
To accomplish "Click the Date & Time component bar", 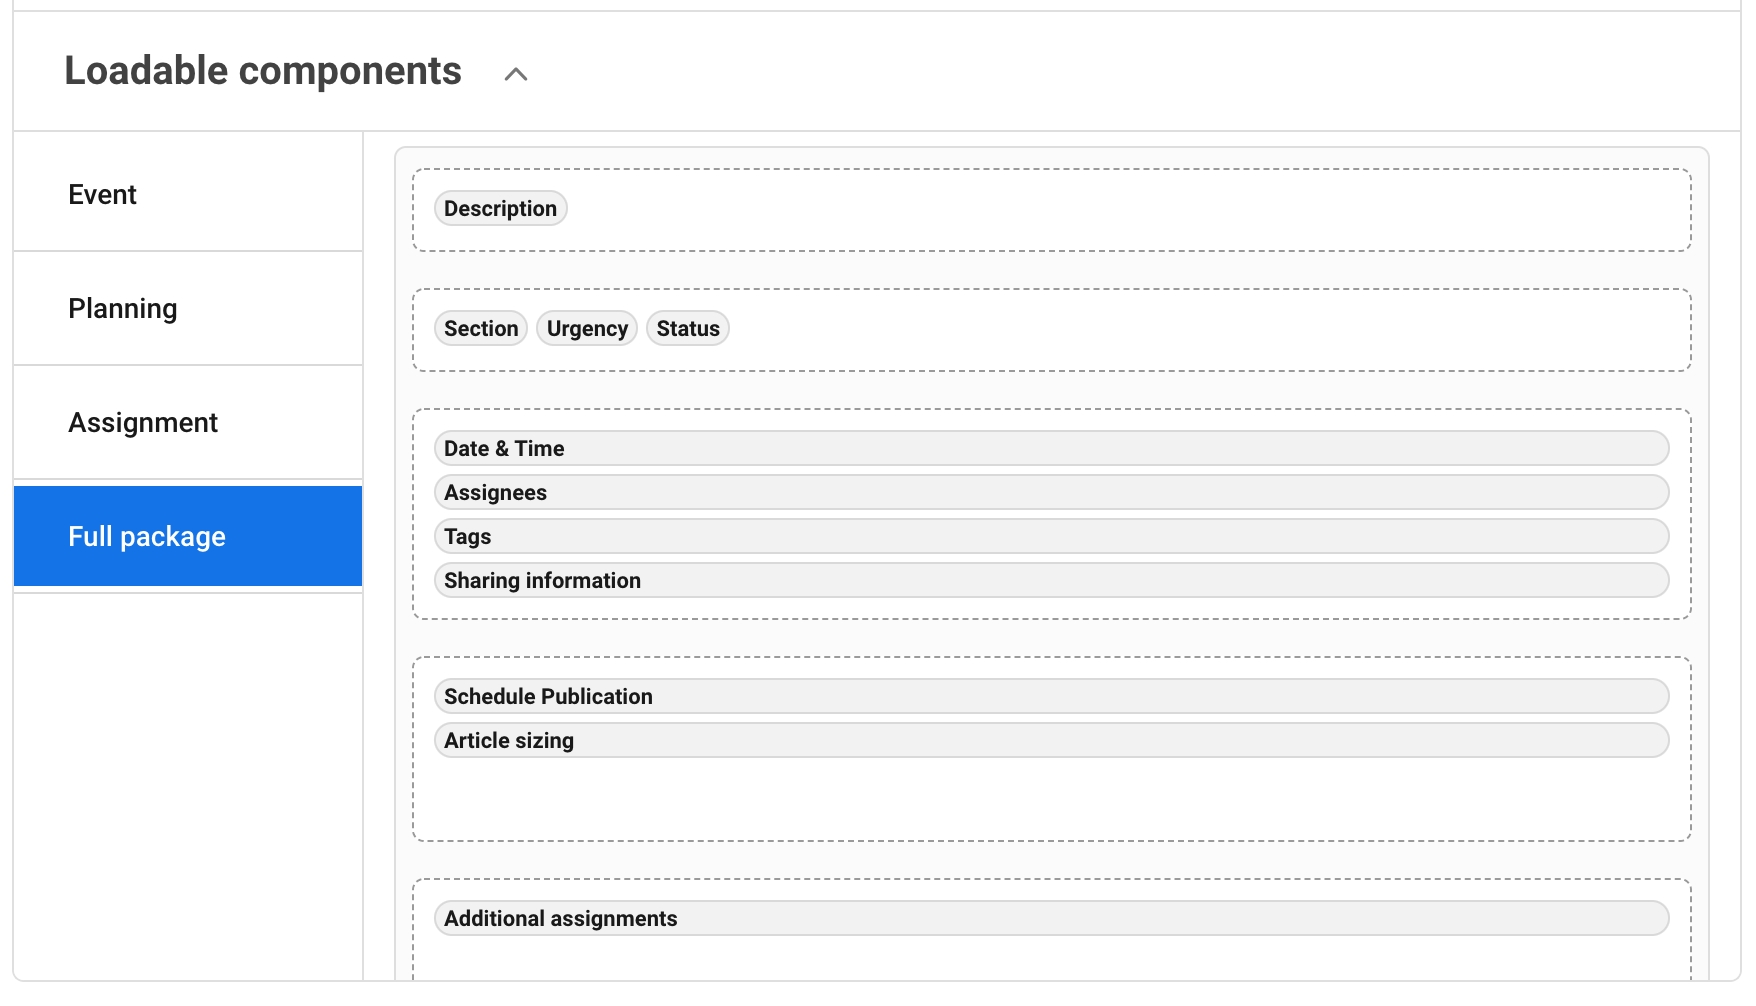I will (x=1051, y=449).
